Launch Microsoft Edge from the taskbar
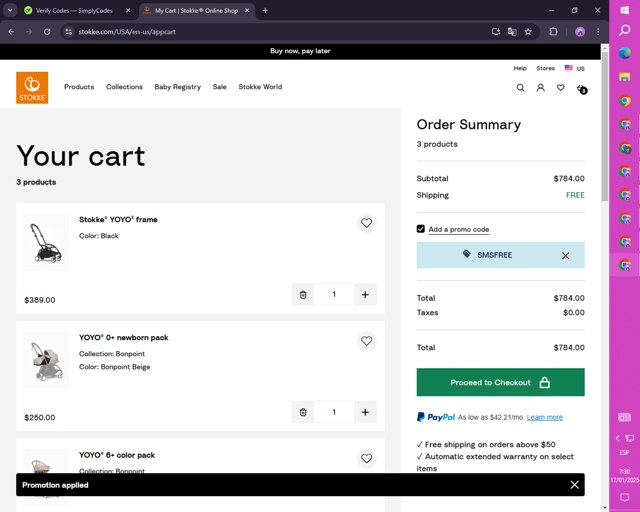This screenshot has width=640, height=512. tap(624, 53)
